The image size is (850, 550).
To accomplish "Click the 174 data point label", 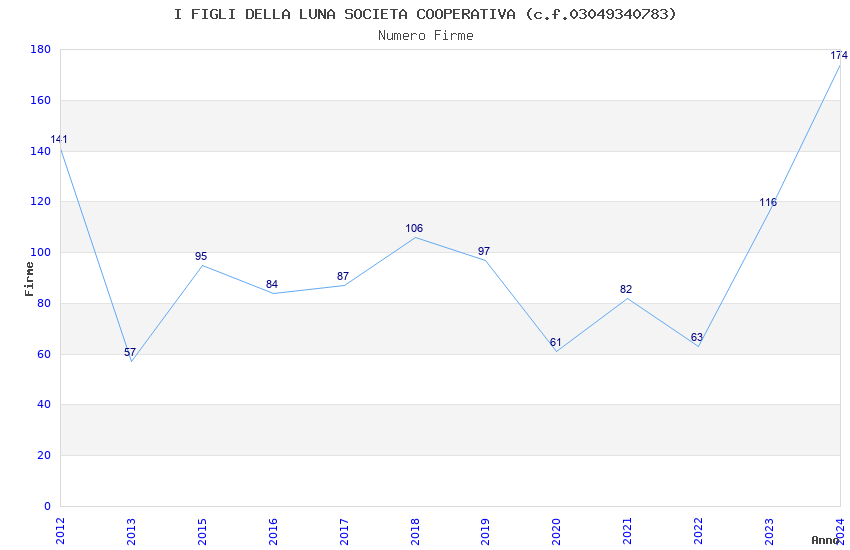I will tap(838, 56).
